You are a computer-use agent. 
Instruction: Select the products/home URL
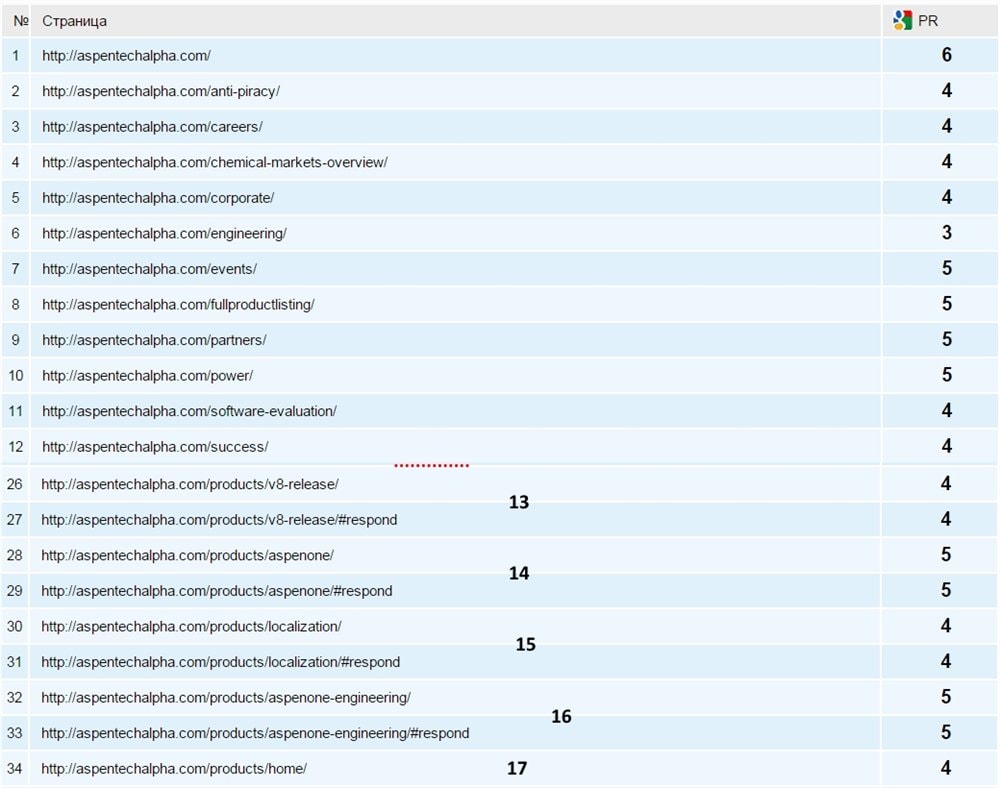[x=174, y=769]
